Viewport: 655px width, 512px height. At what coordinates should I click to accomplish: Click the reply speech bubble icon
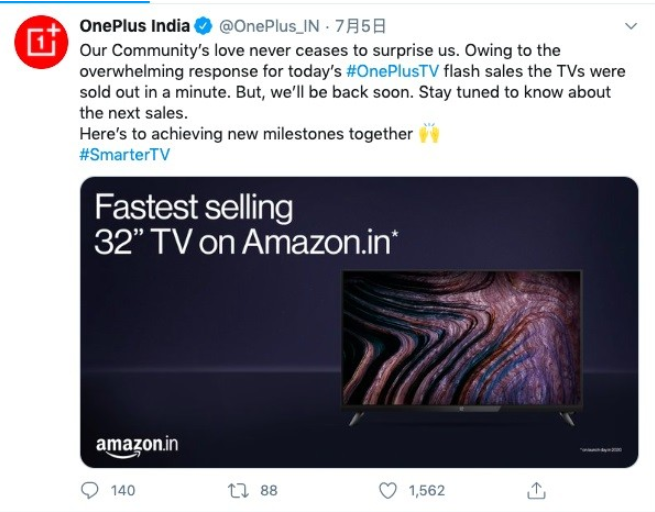point(89,490)
